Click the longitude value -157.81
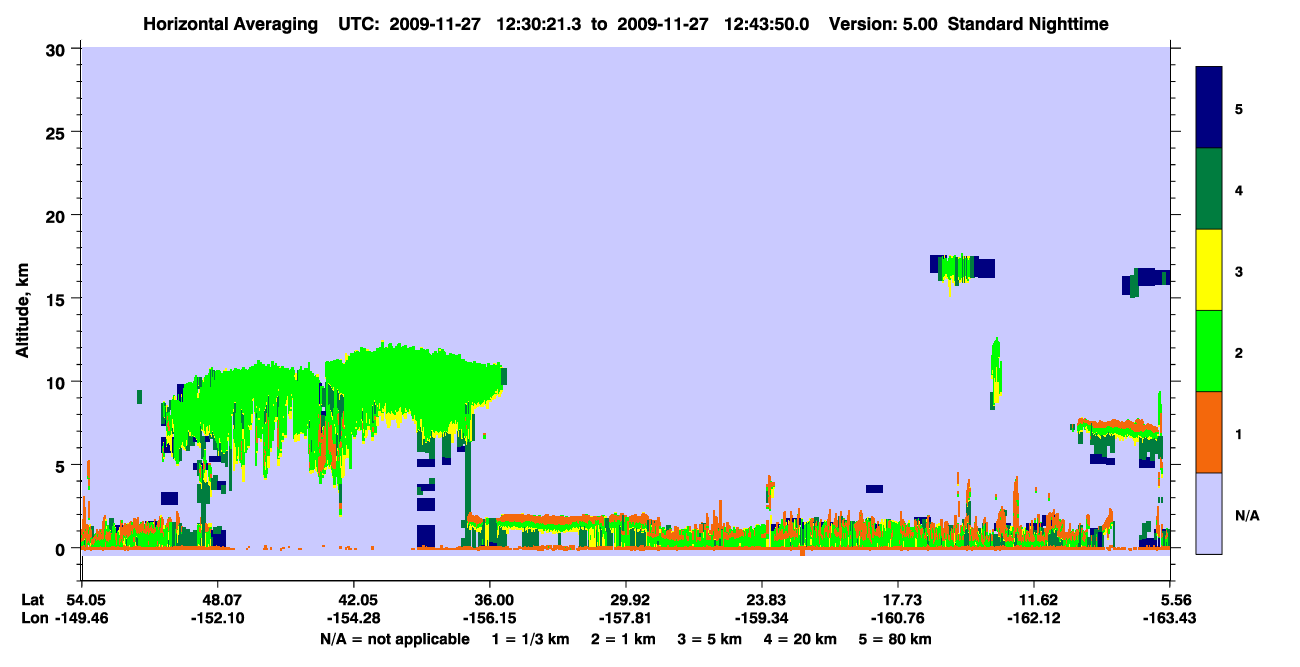This screenshot has height=667, width=1300. [x=626, y=619]
